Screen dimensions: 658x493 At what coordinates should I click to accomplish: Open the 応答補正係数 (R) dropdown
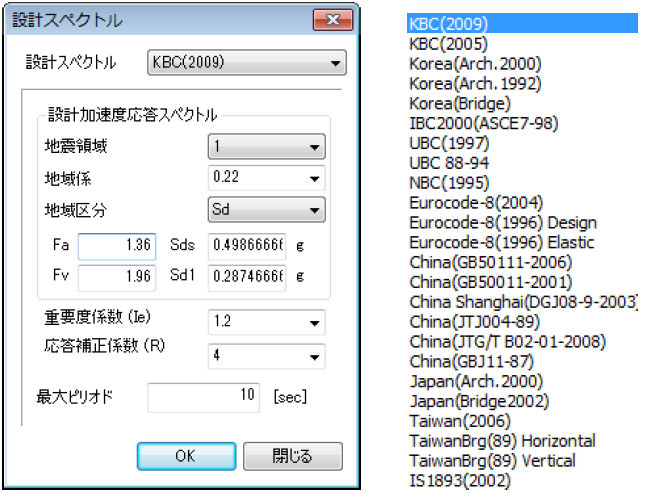(266, 356)
